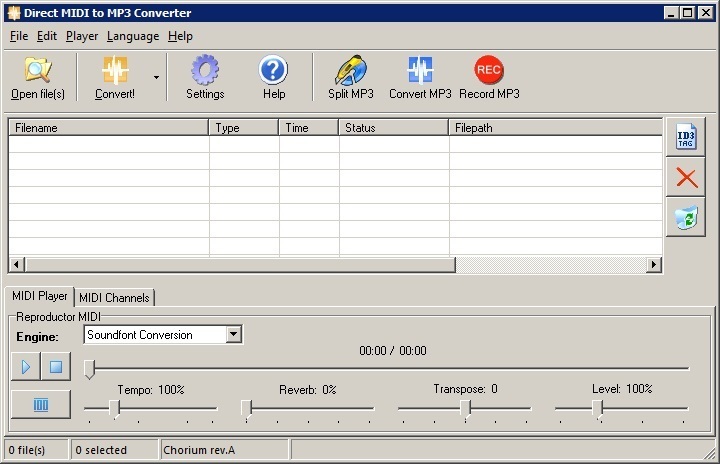Viewport: 720px width, 464px height.
Task: Open the Convert MP3 tool
Action: 420,72
